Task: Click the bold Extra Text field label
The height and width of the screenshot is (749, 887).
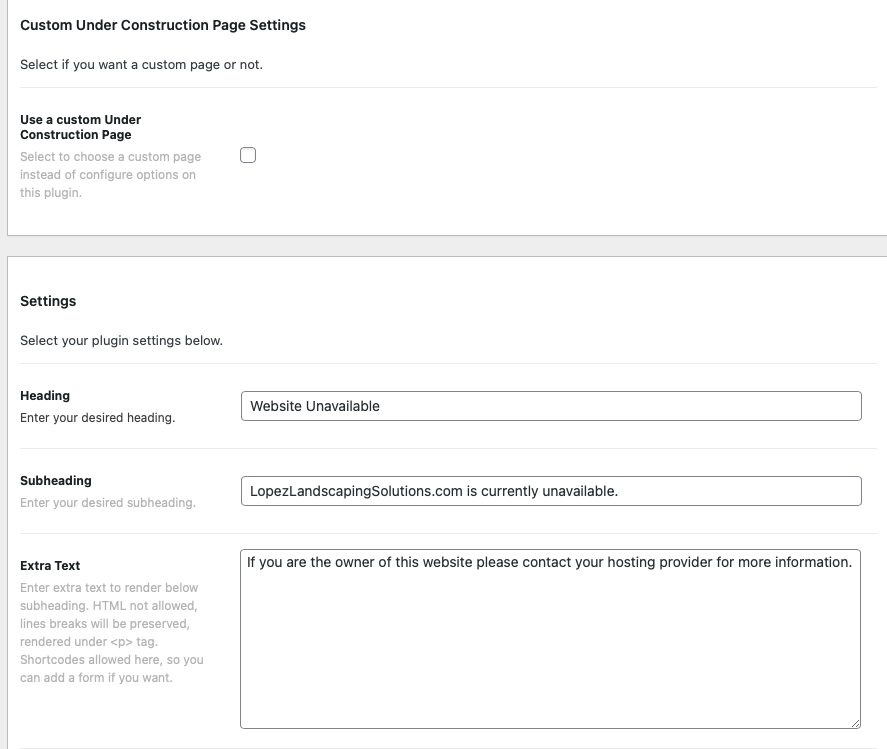Action: [x=50, y=566]
